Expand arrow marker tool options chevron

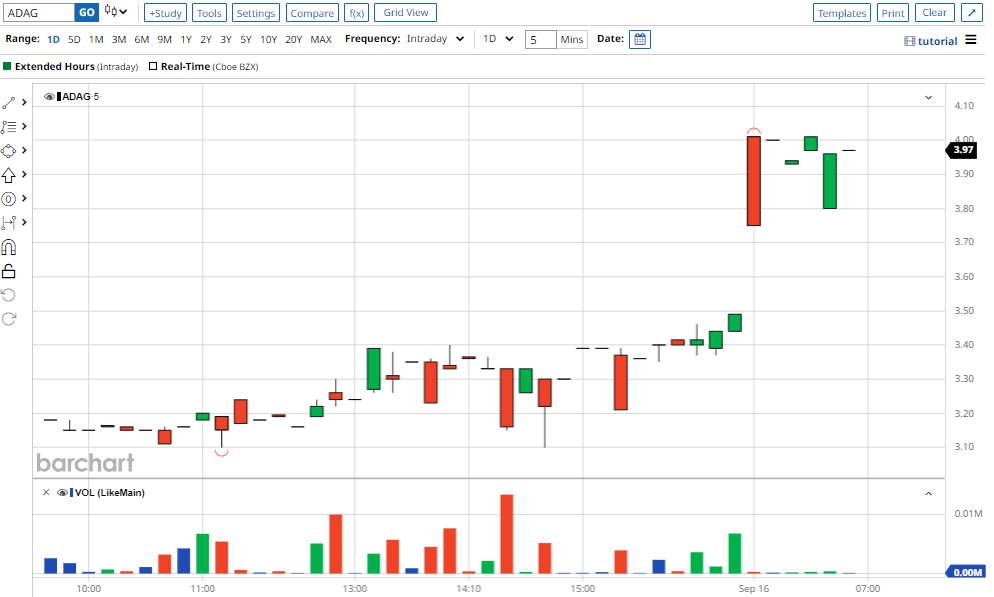click(24, 174)
